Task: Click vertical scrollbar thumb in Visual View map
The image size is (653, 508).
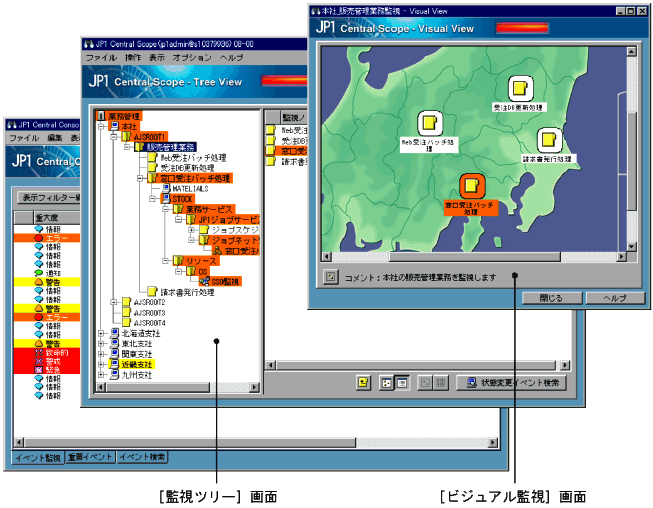Action: [x=631, y=160]
